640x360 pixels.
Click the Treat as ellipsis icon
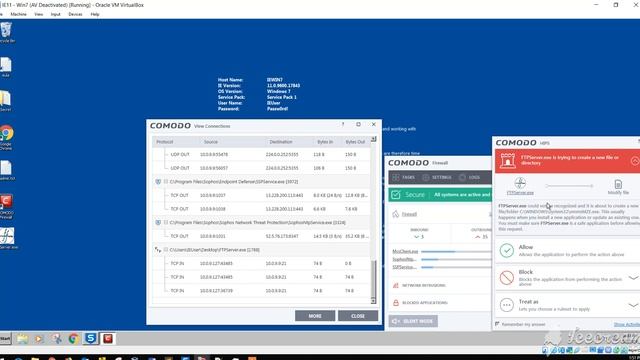point(507,305)
